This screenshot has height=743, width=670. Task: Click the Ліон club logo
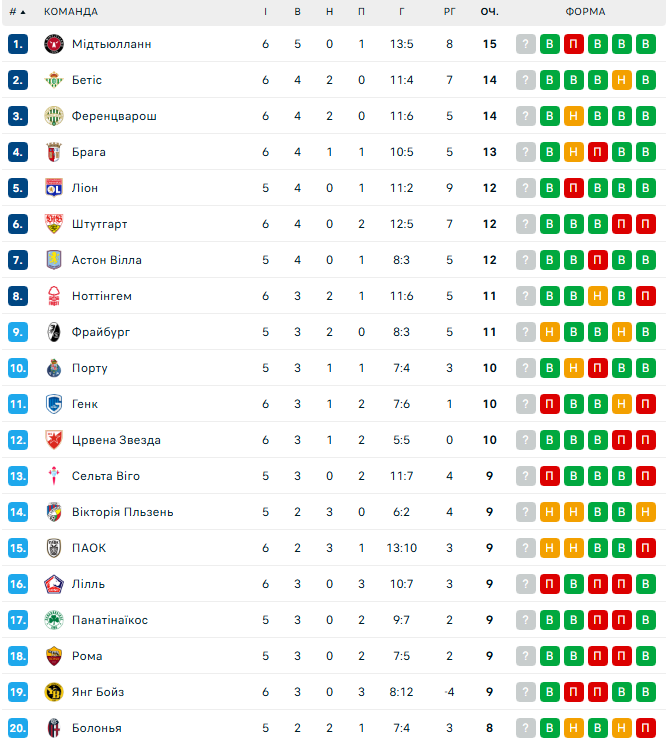point(54,188)
